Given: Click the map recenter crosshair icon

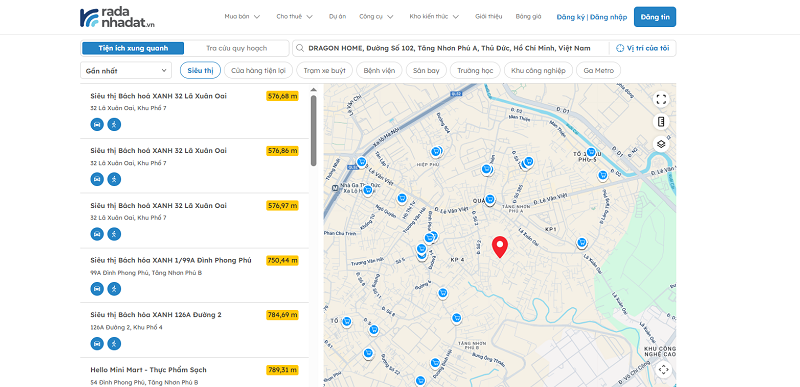Looking at the screenshot, I should 663,369.
